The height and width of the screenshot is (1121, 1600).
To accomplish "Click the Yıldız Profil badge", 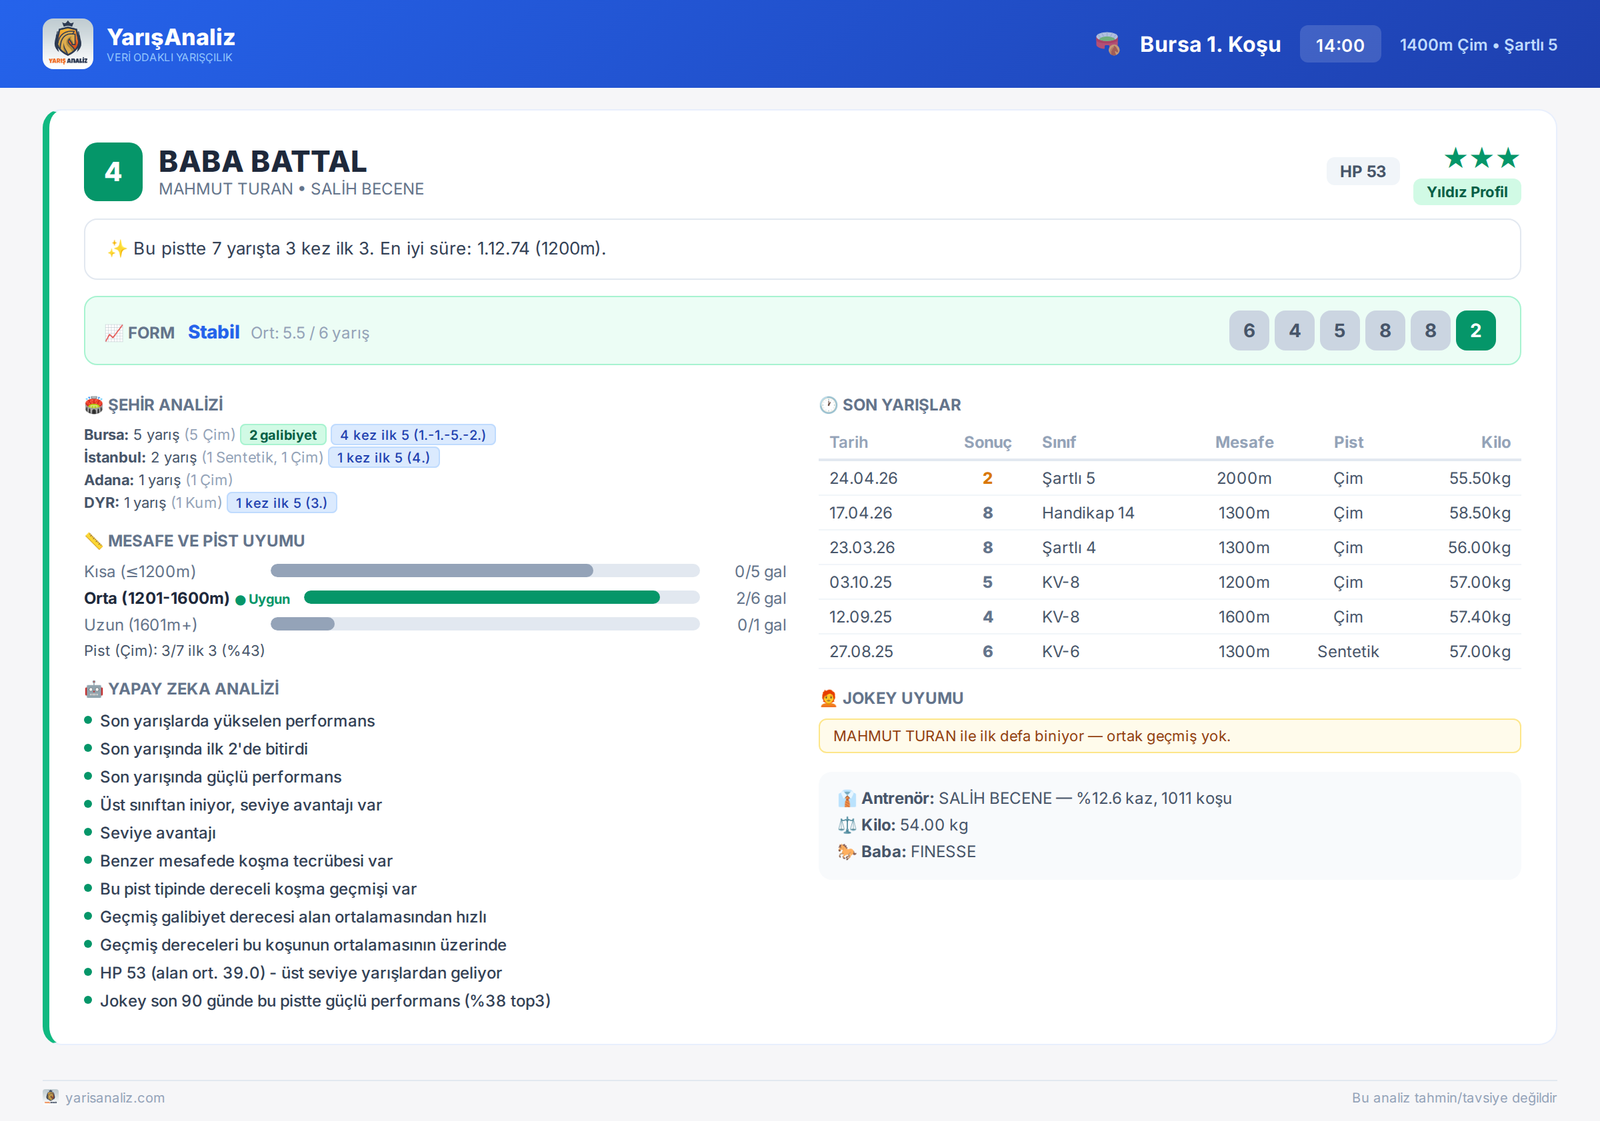I will (1467, 192).
